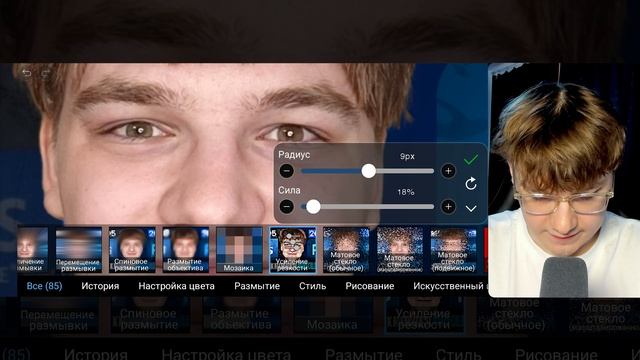
Task: Click the webcam overlay video
Action: pyautogui.click(x=564, y=180)
